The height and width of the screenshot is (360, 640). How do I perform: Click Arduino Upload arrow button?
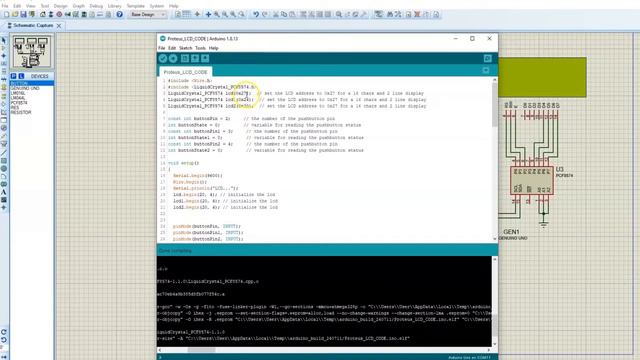tap(173, 58)
